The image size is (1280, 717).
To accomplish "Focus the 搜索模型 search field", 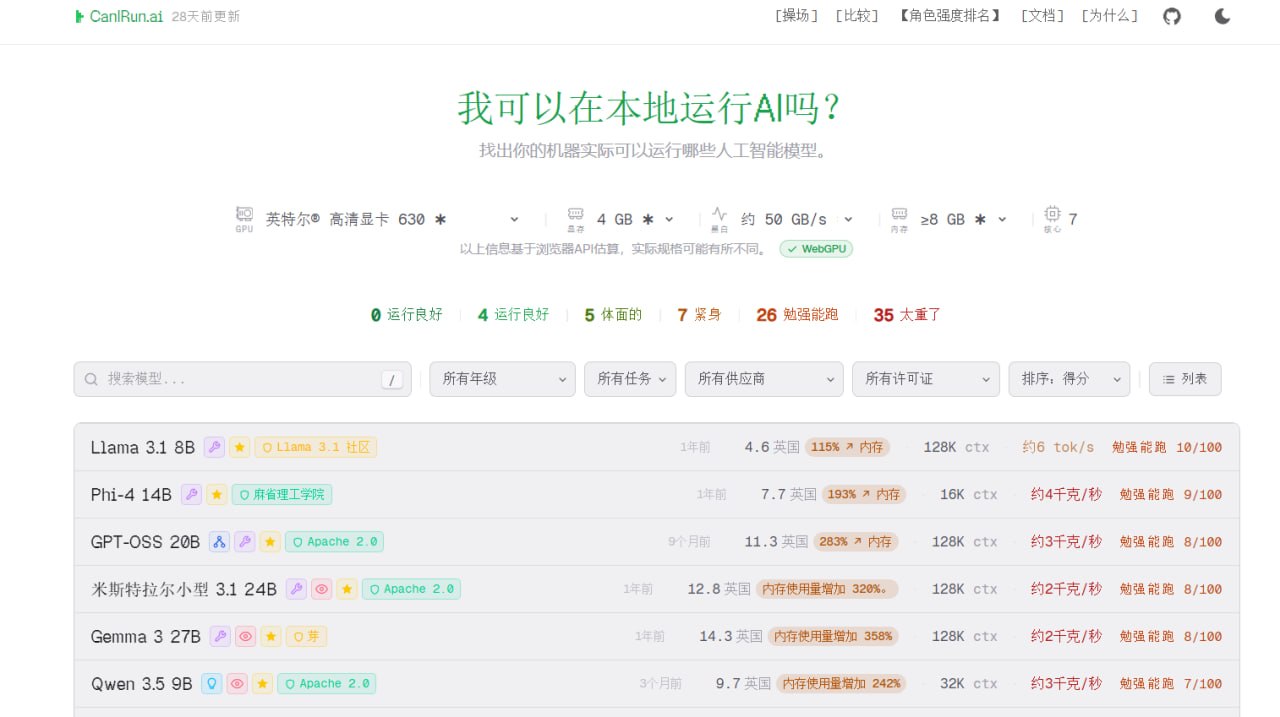I will click(x=242, y=379).
